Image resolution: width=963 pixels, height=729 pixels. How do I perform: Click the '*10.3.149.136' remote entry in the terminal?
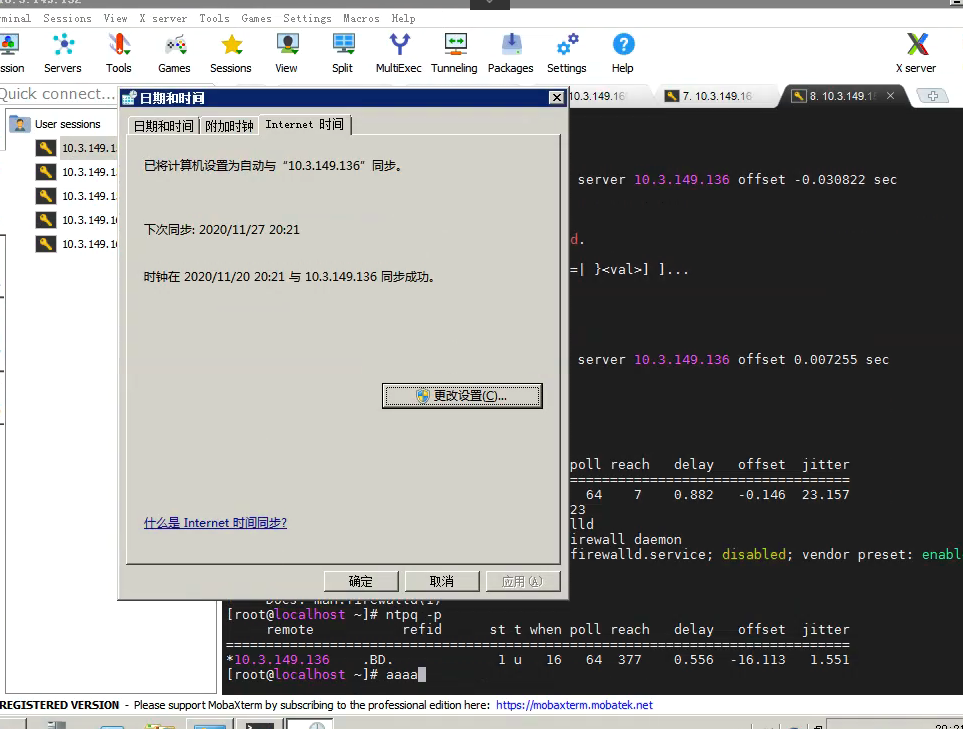click(x=278, y=660)
